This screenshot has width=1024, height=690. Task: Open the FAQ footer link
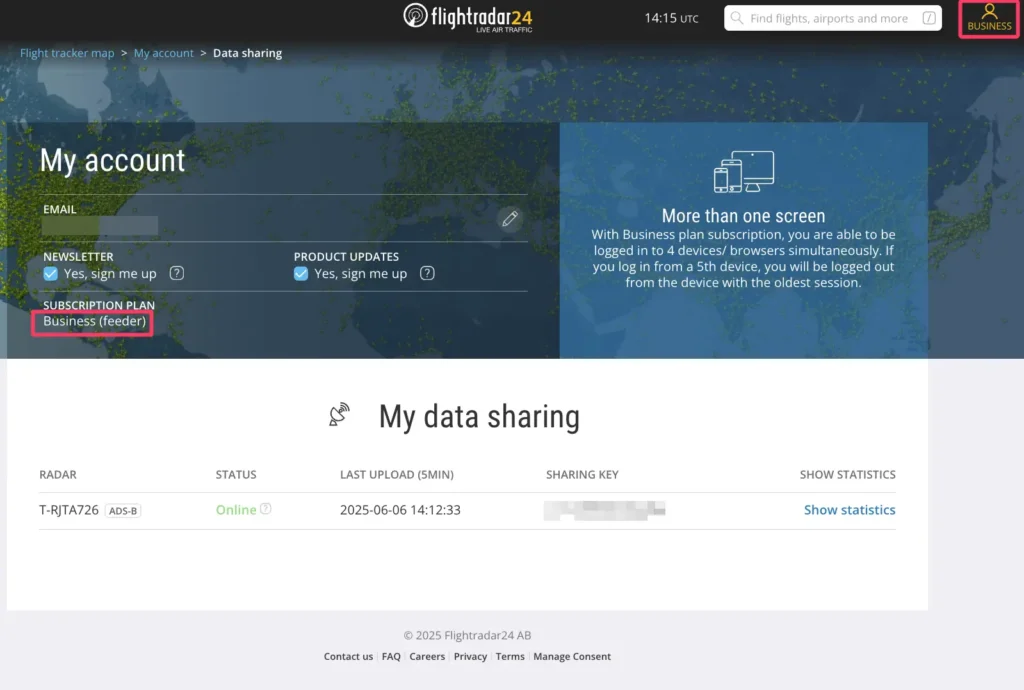tap(391, 656)
